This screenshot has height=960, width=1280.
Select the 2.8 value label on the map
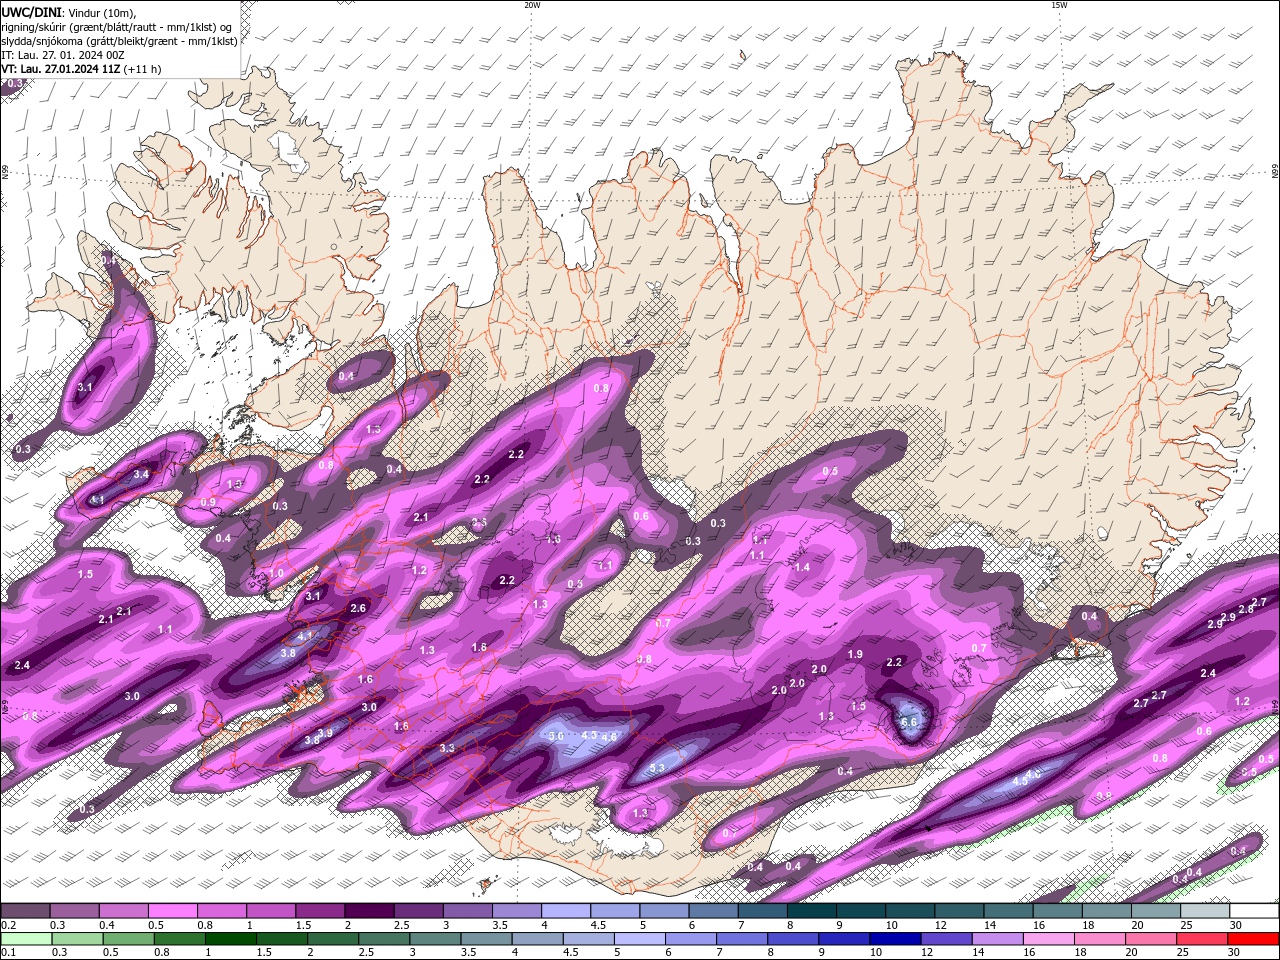click(x=1246, y=609)
